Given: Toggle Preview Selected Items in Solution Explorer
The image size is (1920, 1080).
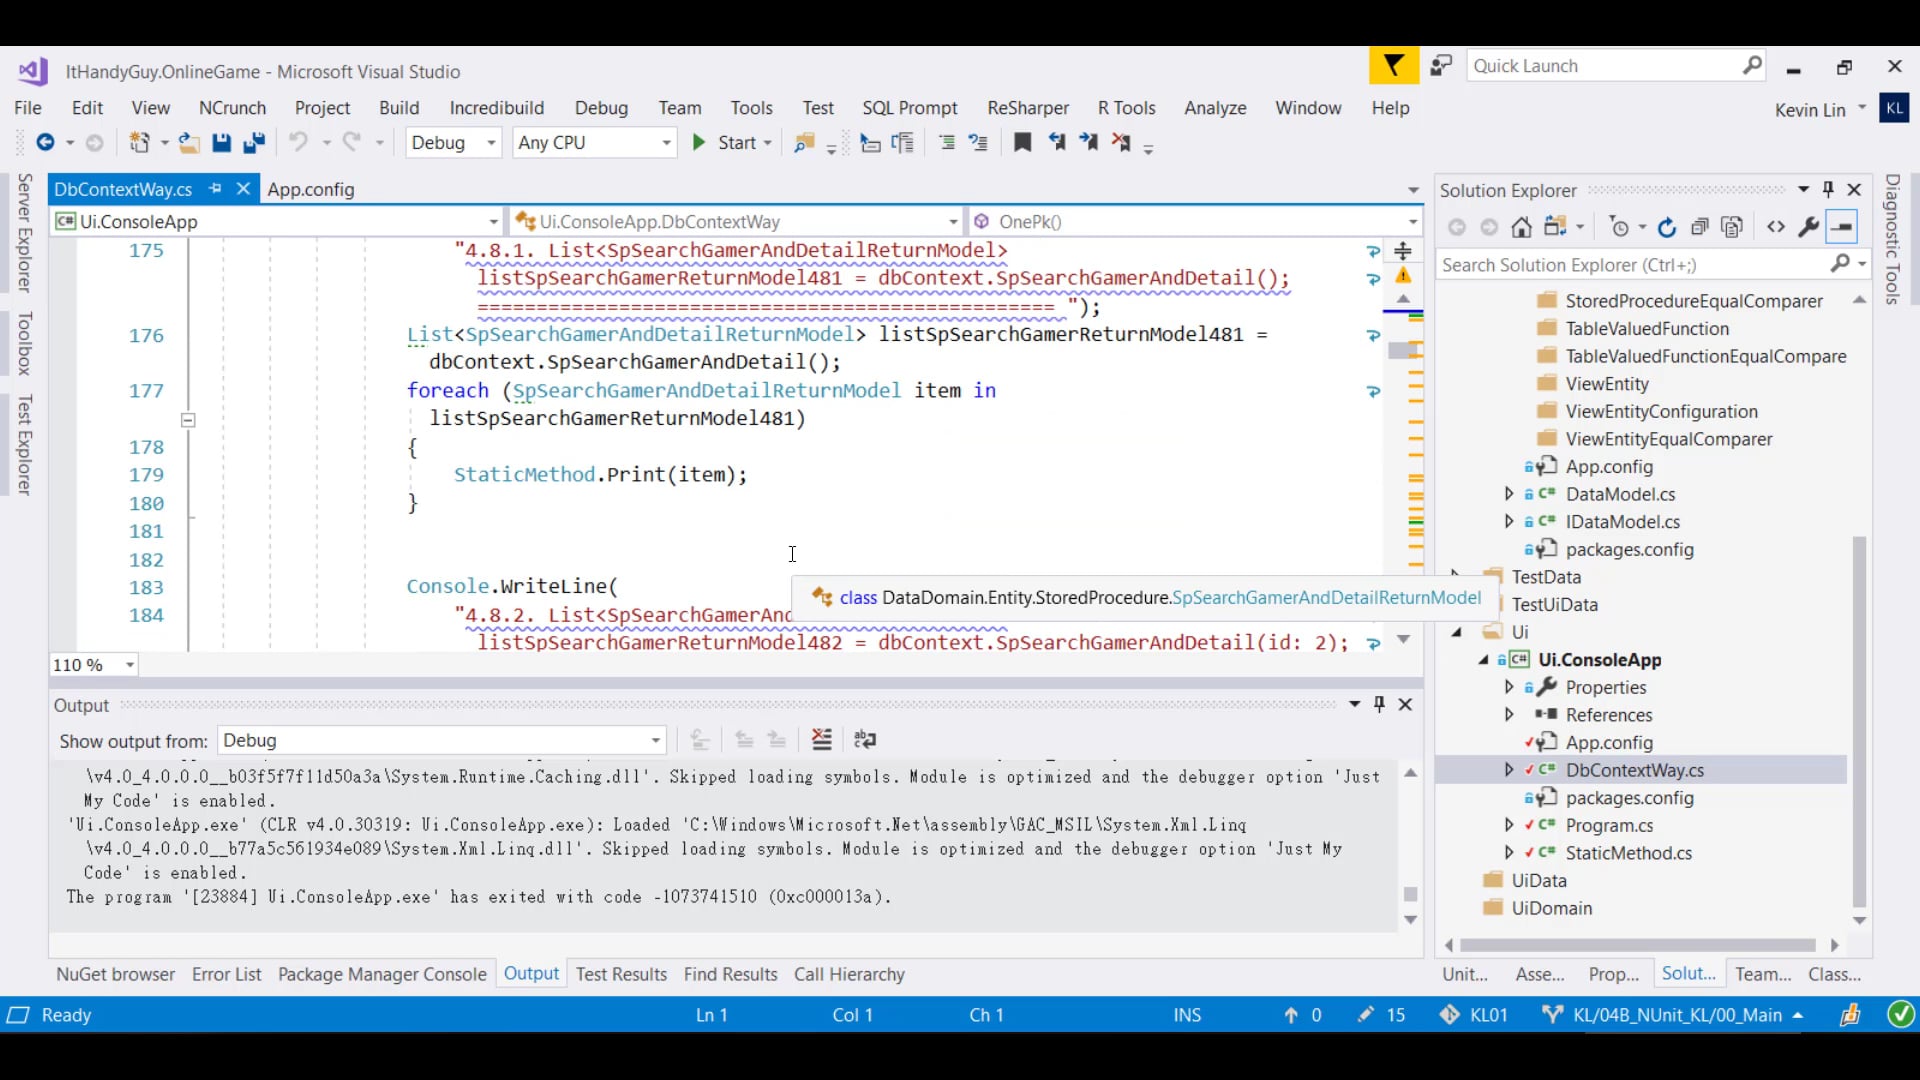Looking at the screenshot, I should coord(1842,228).
